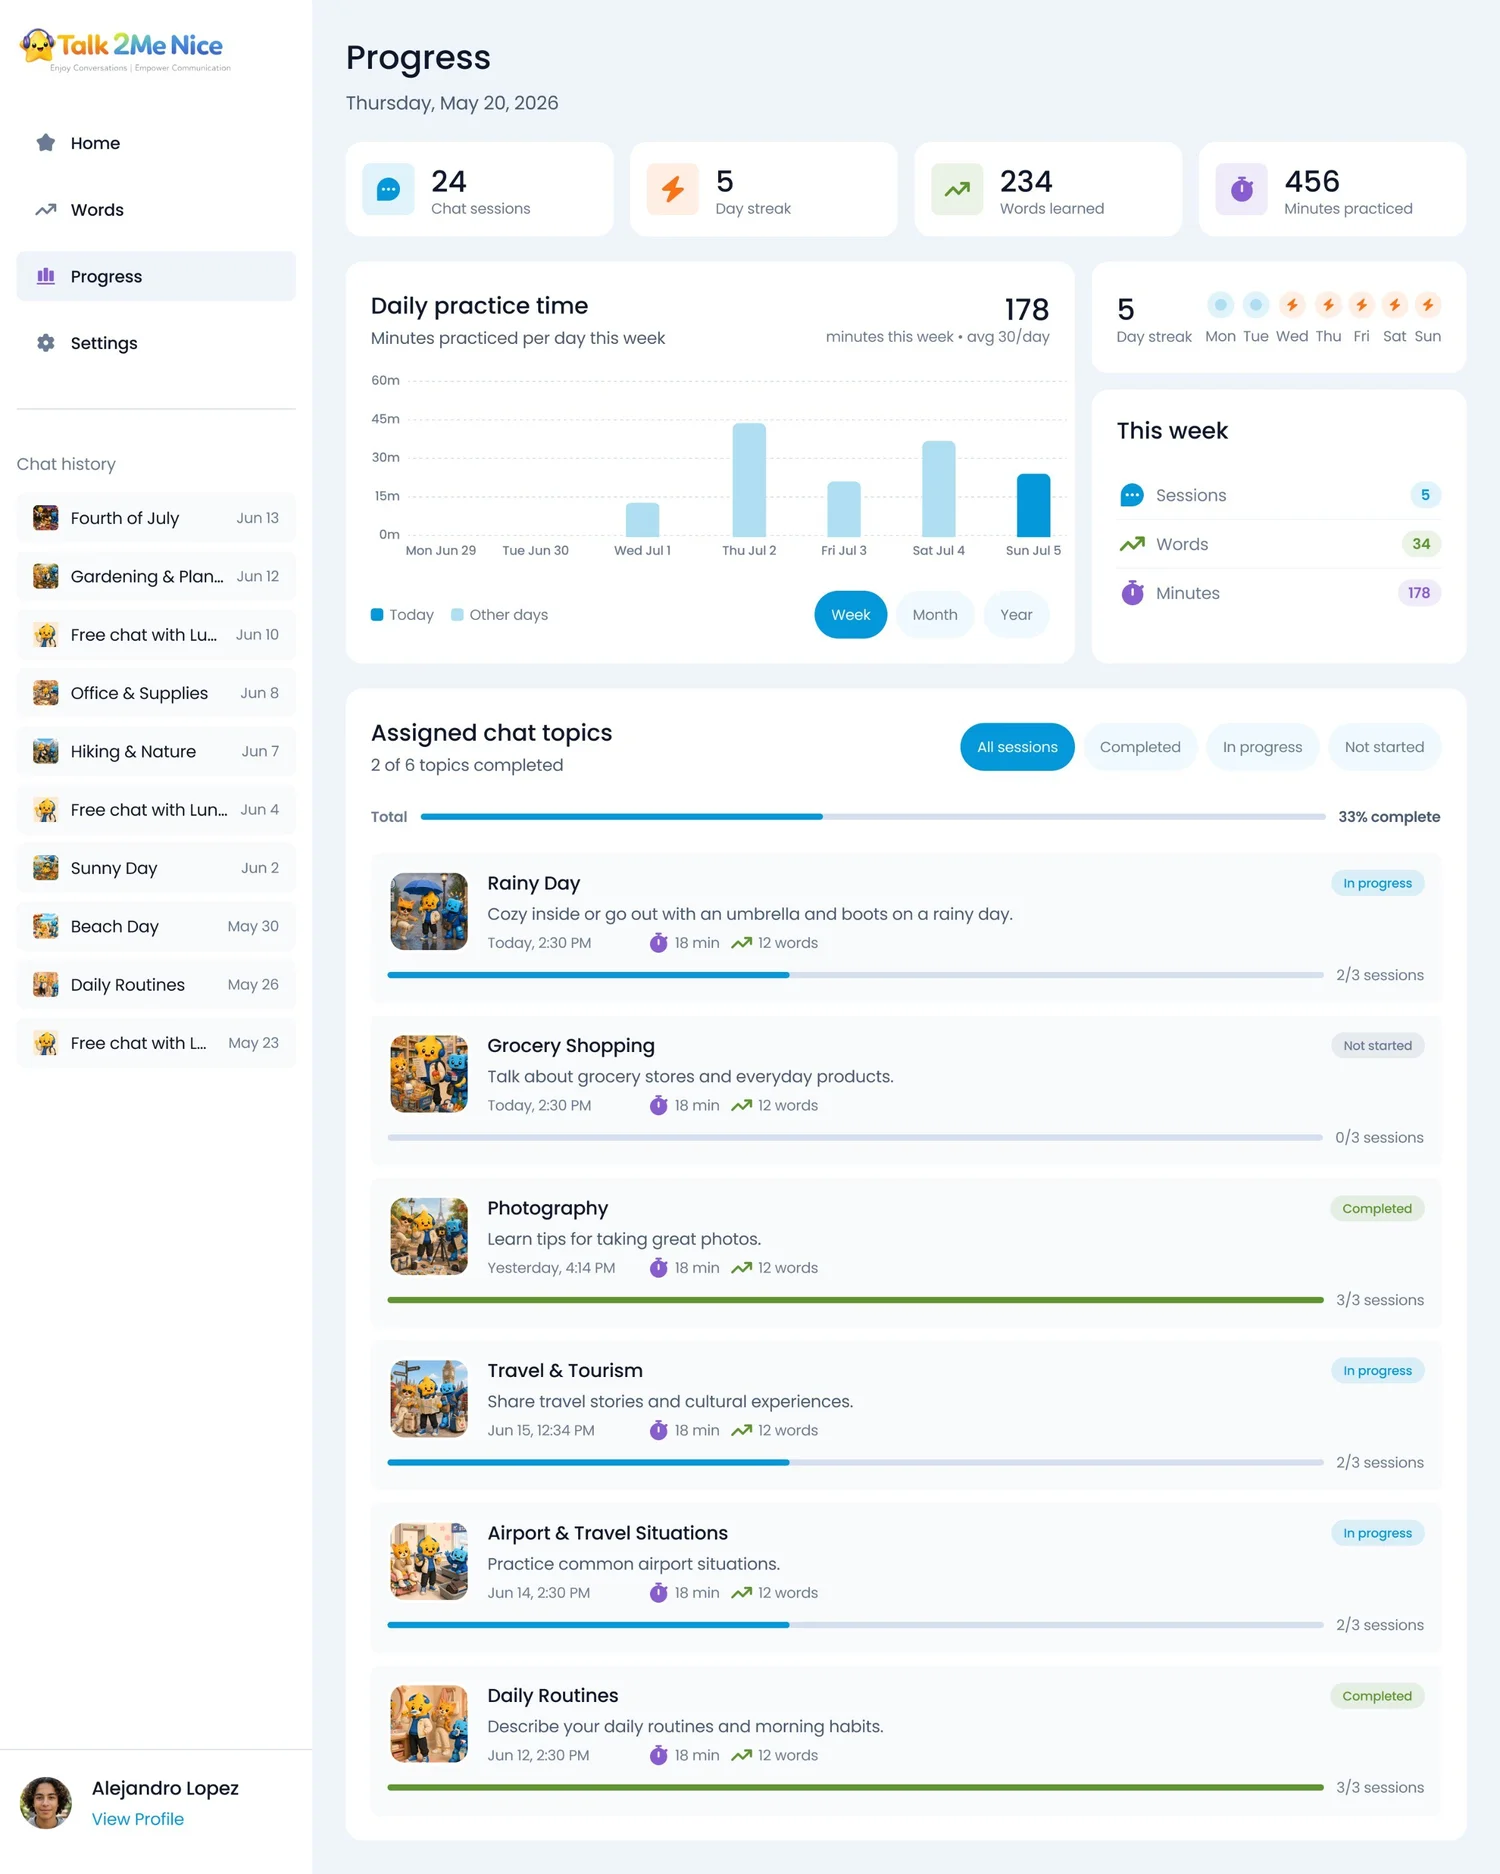Click Alejandro Lopez profile avatar

pyautogui.click(x=46, y=1803)
